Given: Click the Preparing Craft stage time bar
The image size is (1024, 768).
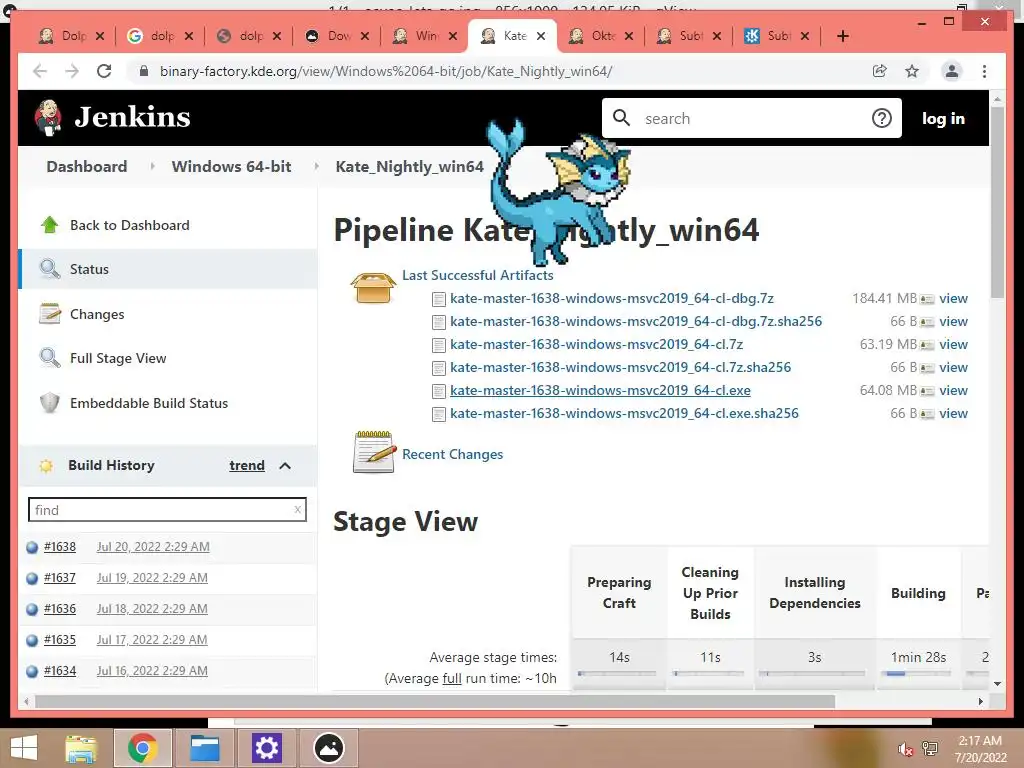Looking at the screenshot, I should pos(616,673).
